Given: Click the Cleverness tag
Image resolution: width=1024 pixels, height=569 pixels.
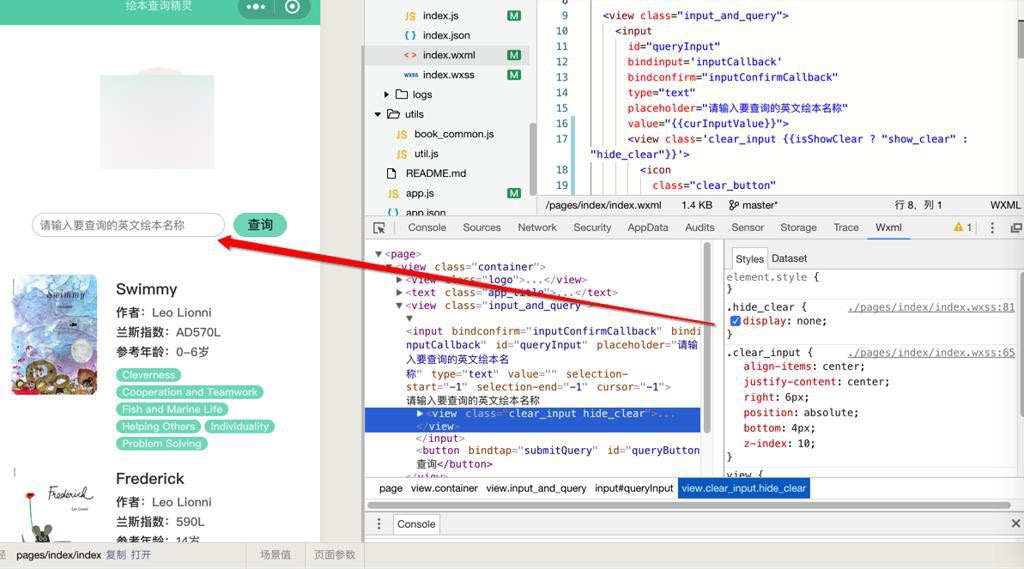Looking at the screenshot, I should point(148,375).
